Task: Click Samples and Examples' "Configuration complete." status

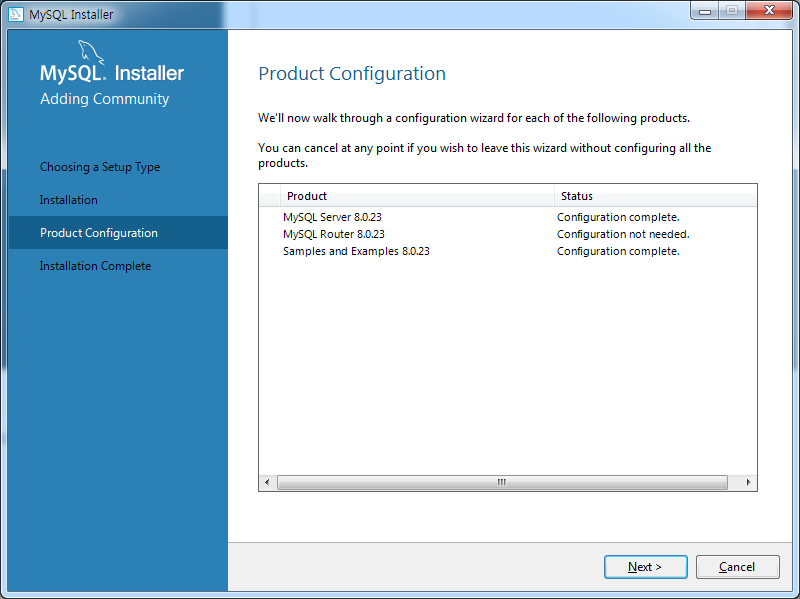Action: [618, 251]
